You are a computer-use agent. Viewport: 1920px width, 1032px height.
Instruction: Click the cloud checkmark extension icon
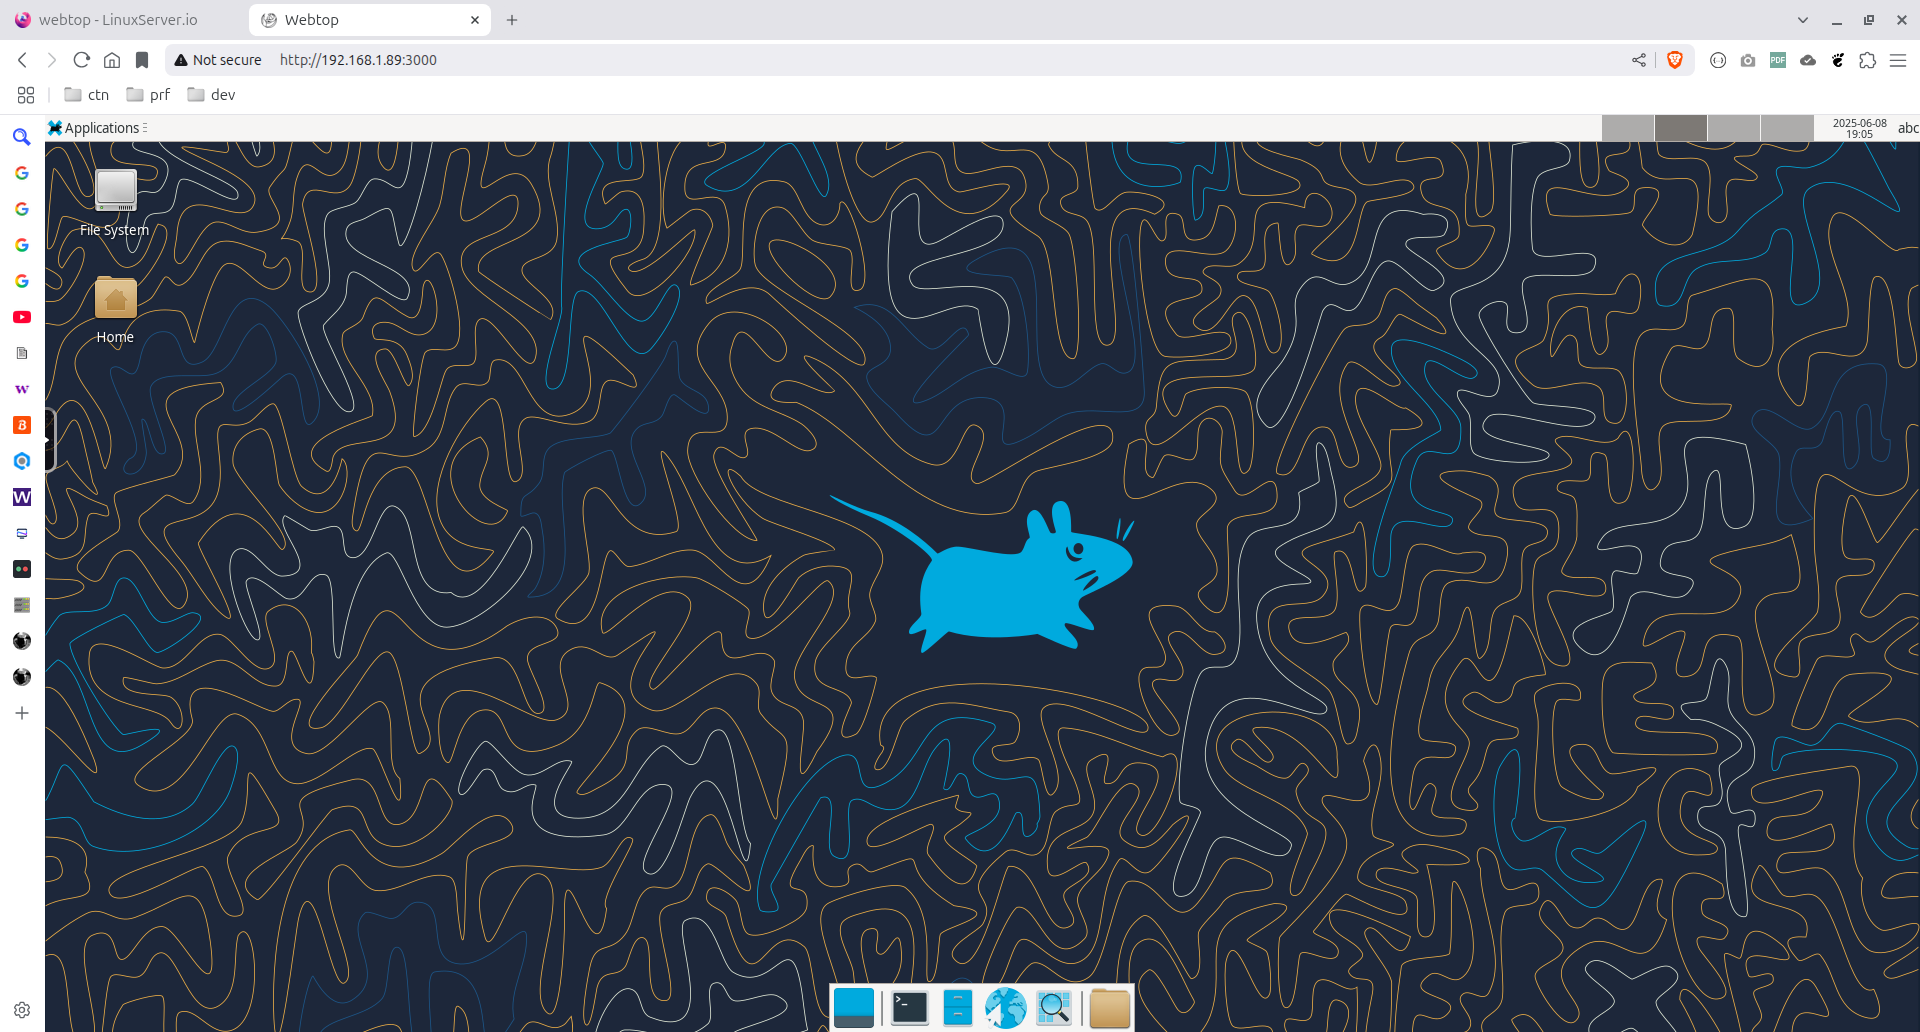pyautogui.click(x=1808, y=60)
